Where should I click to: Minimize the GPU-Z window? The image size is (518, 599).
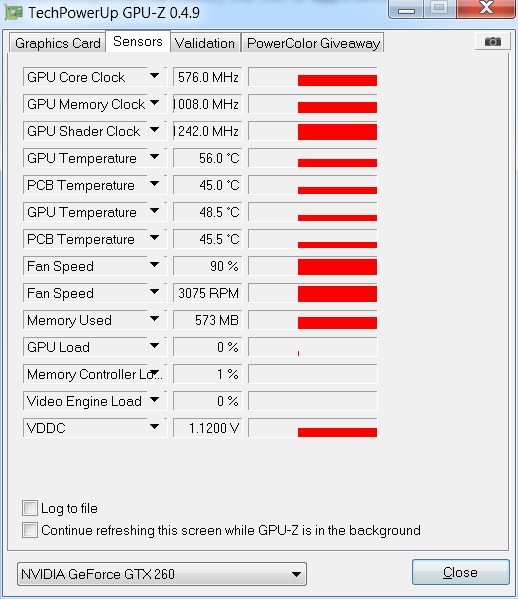(x=406, y=9)
